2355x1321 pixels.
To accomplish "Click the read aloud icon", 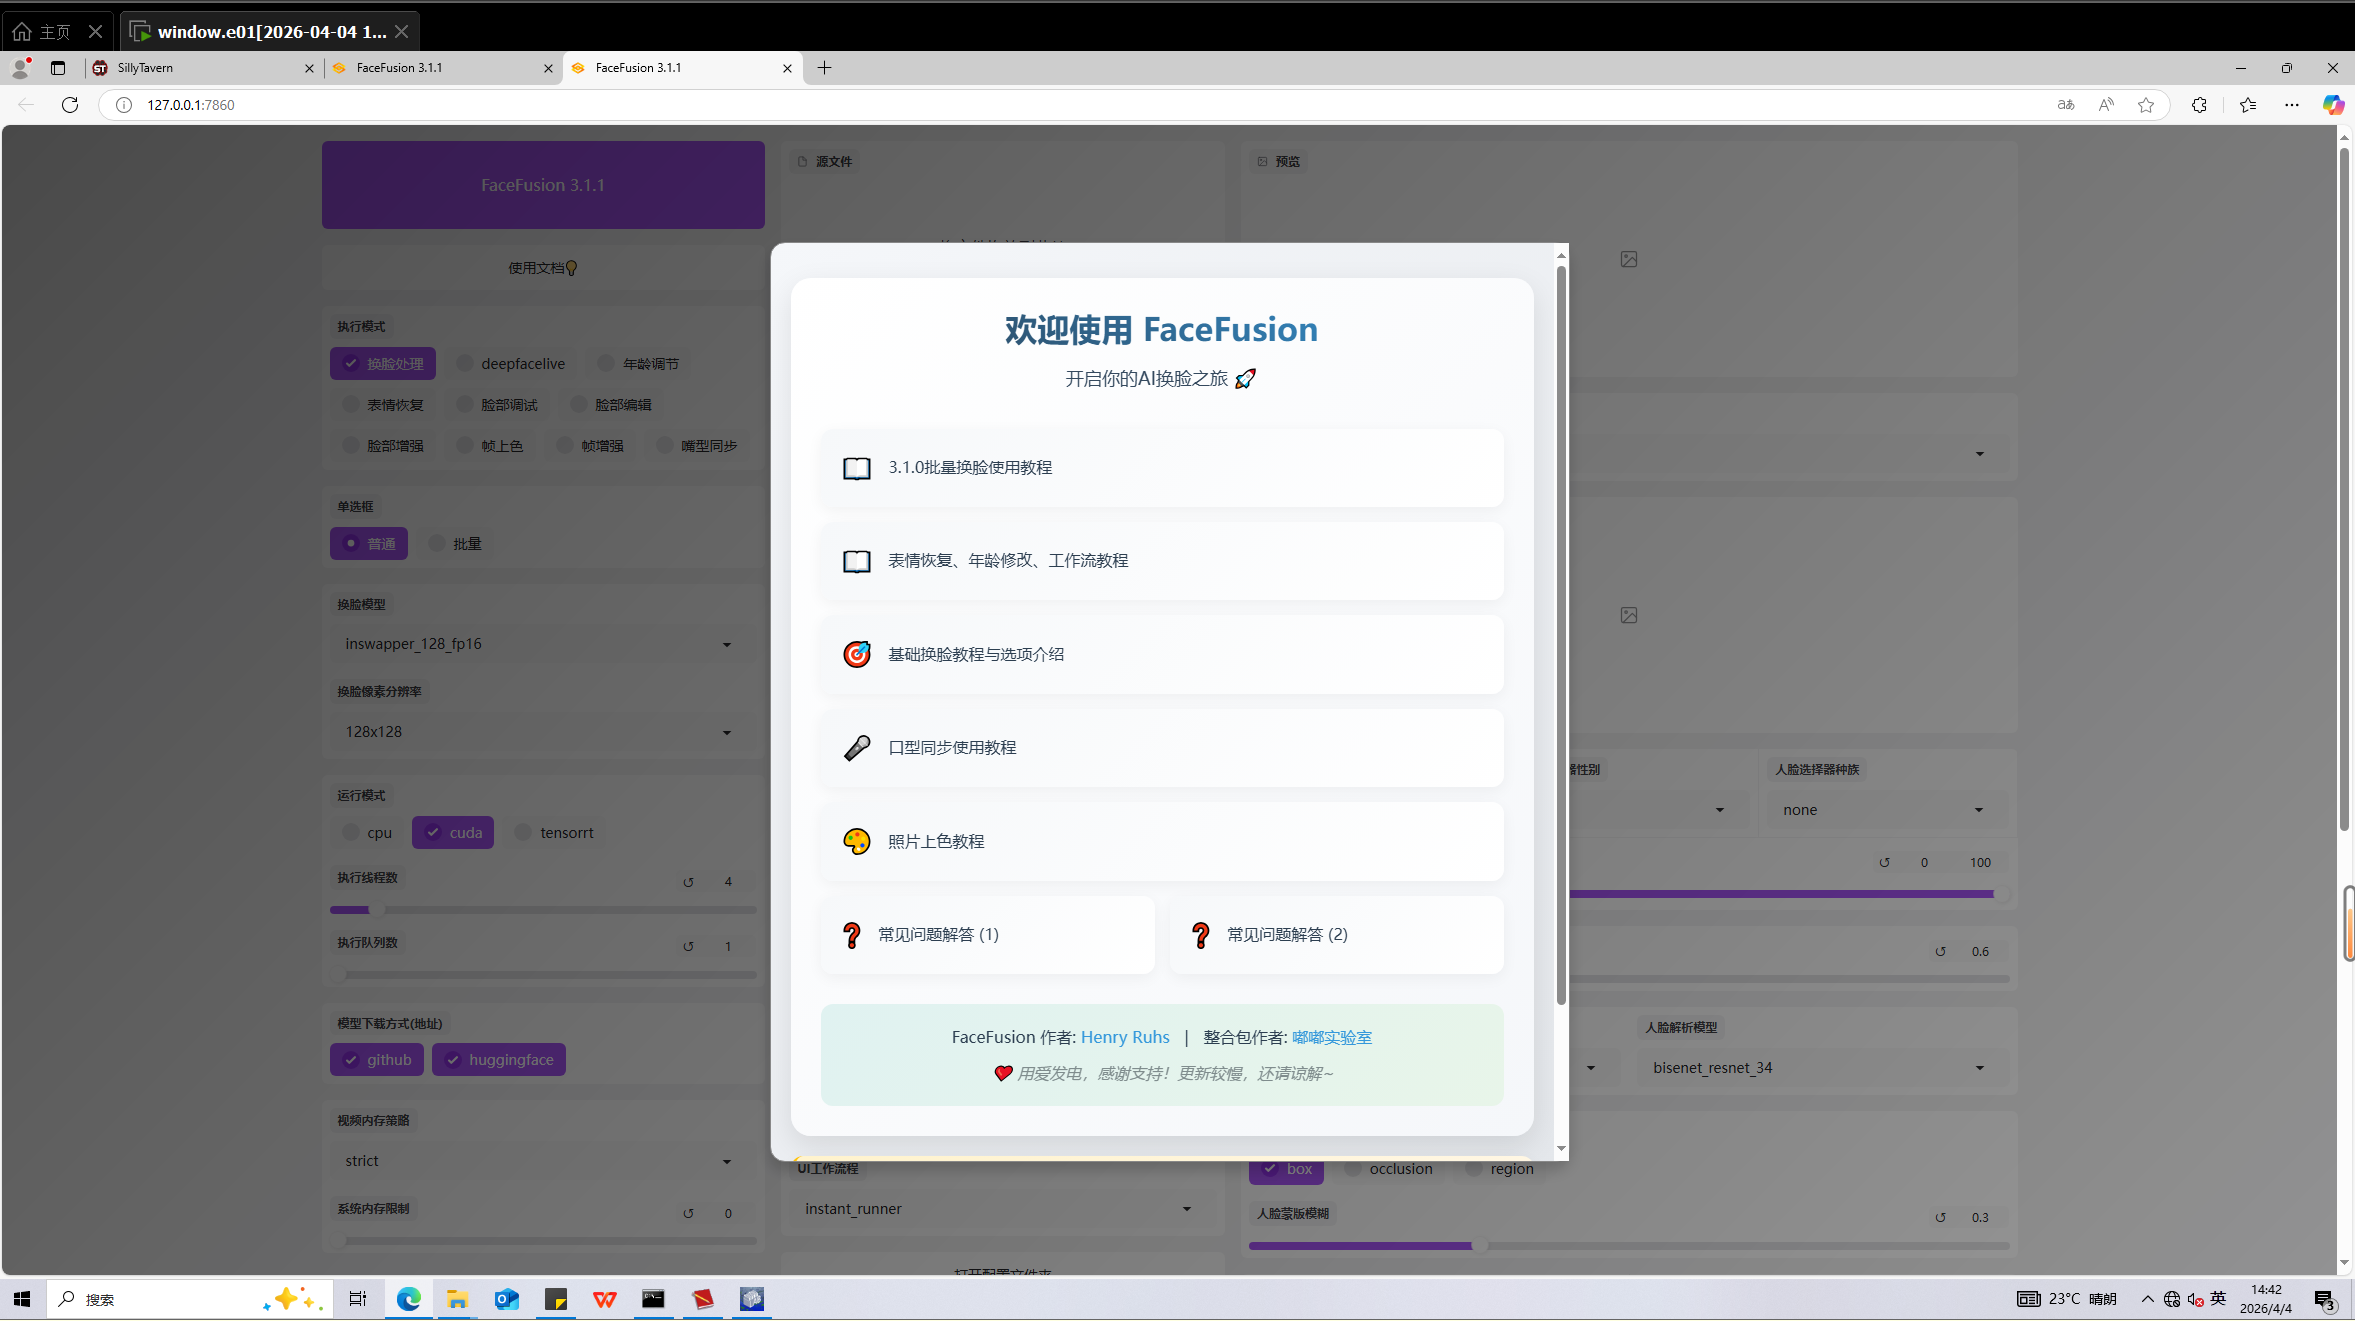I will coord(2106,105).
